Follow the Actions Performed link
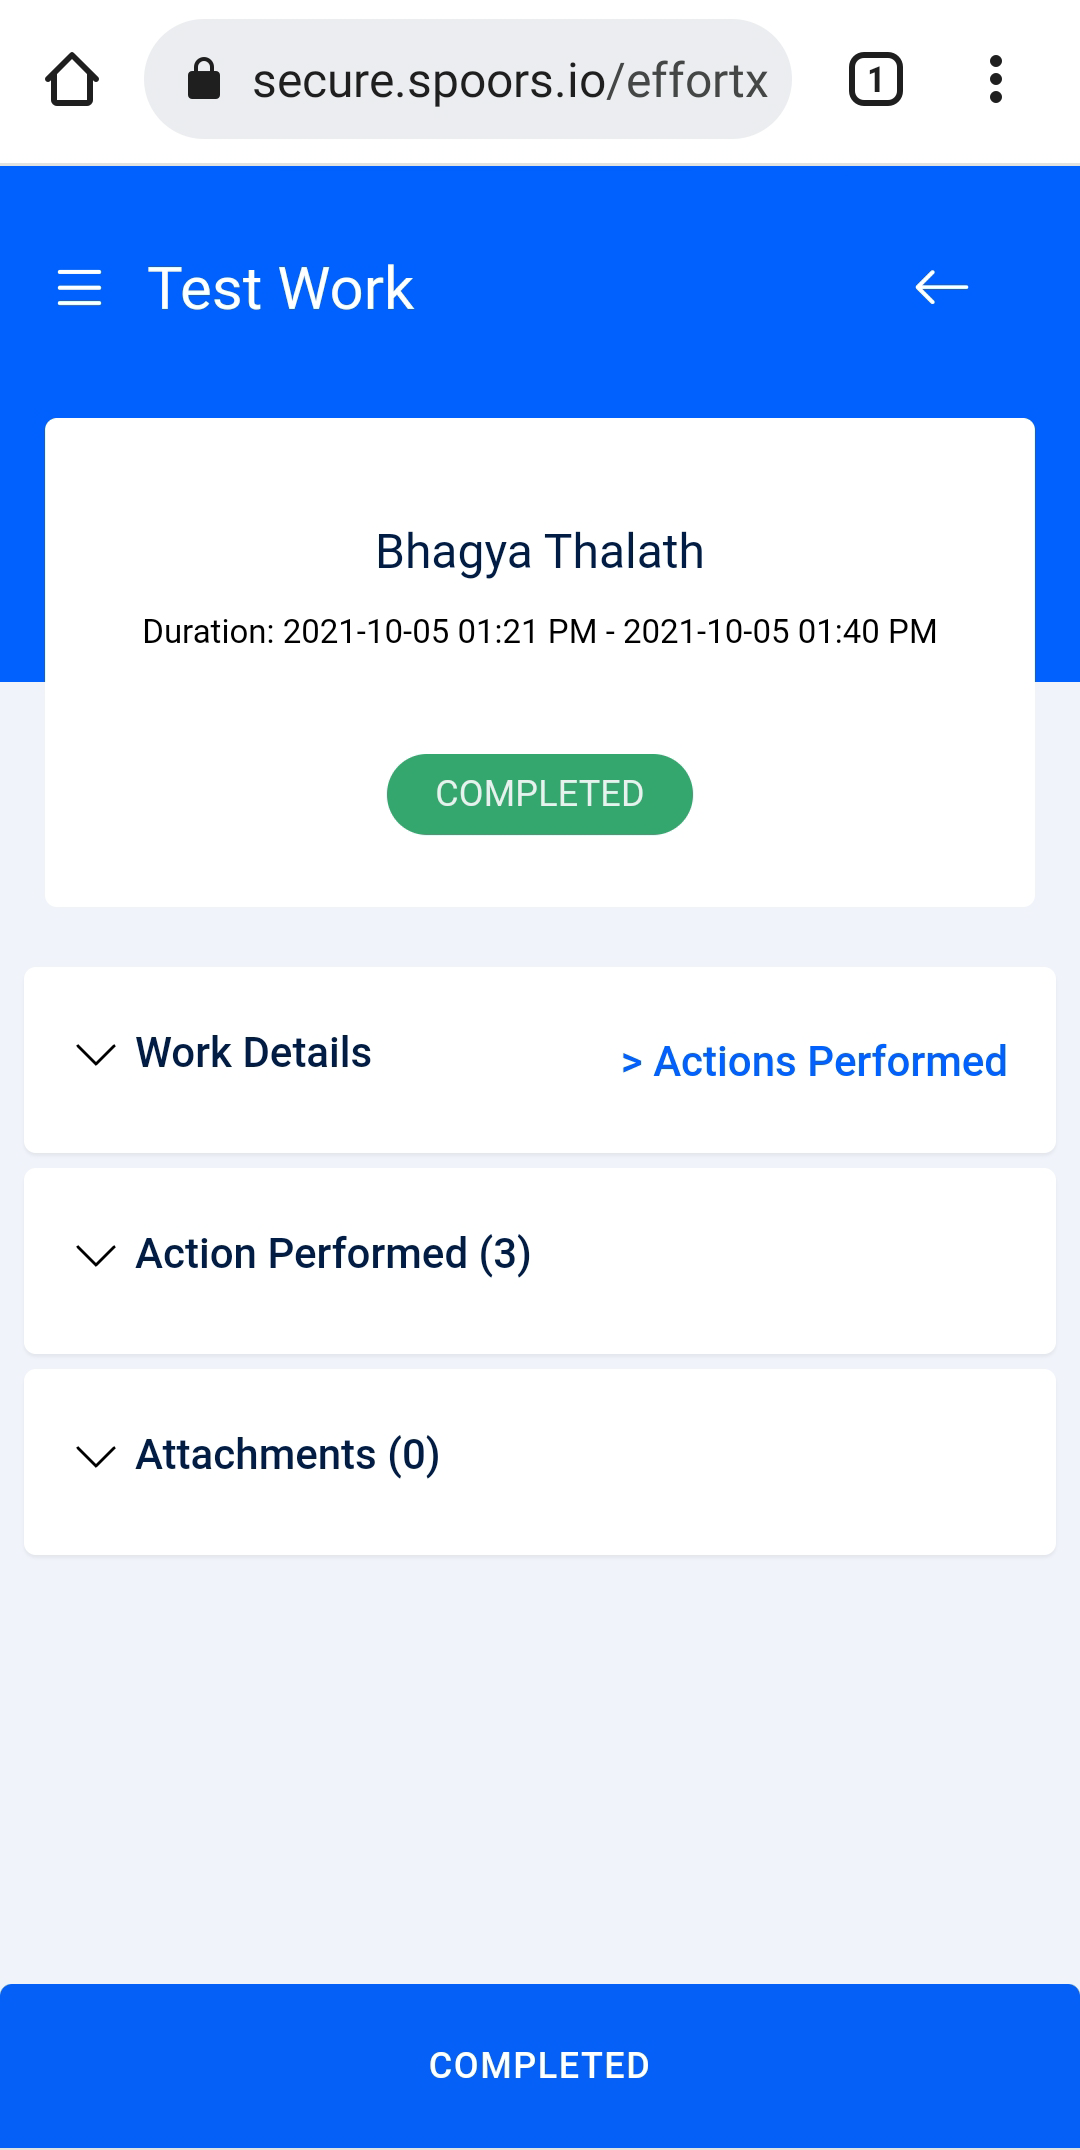Image resolution: width=1080 pixels, height=2150 pixels. click(830, 1062)
